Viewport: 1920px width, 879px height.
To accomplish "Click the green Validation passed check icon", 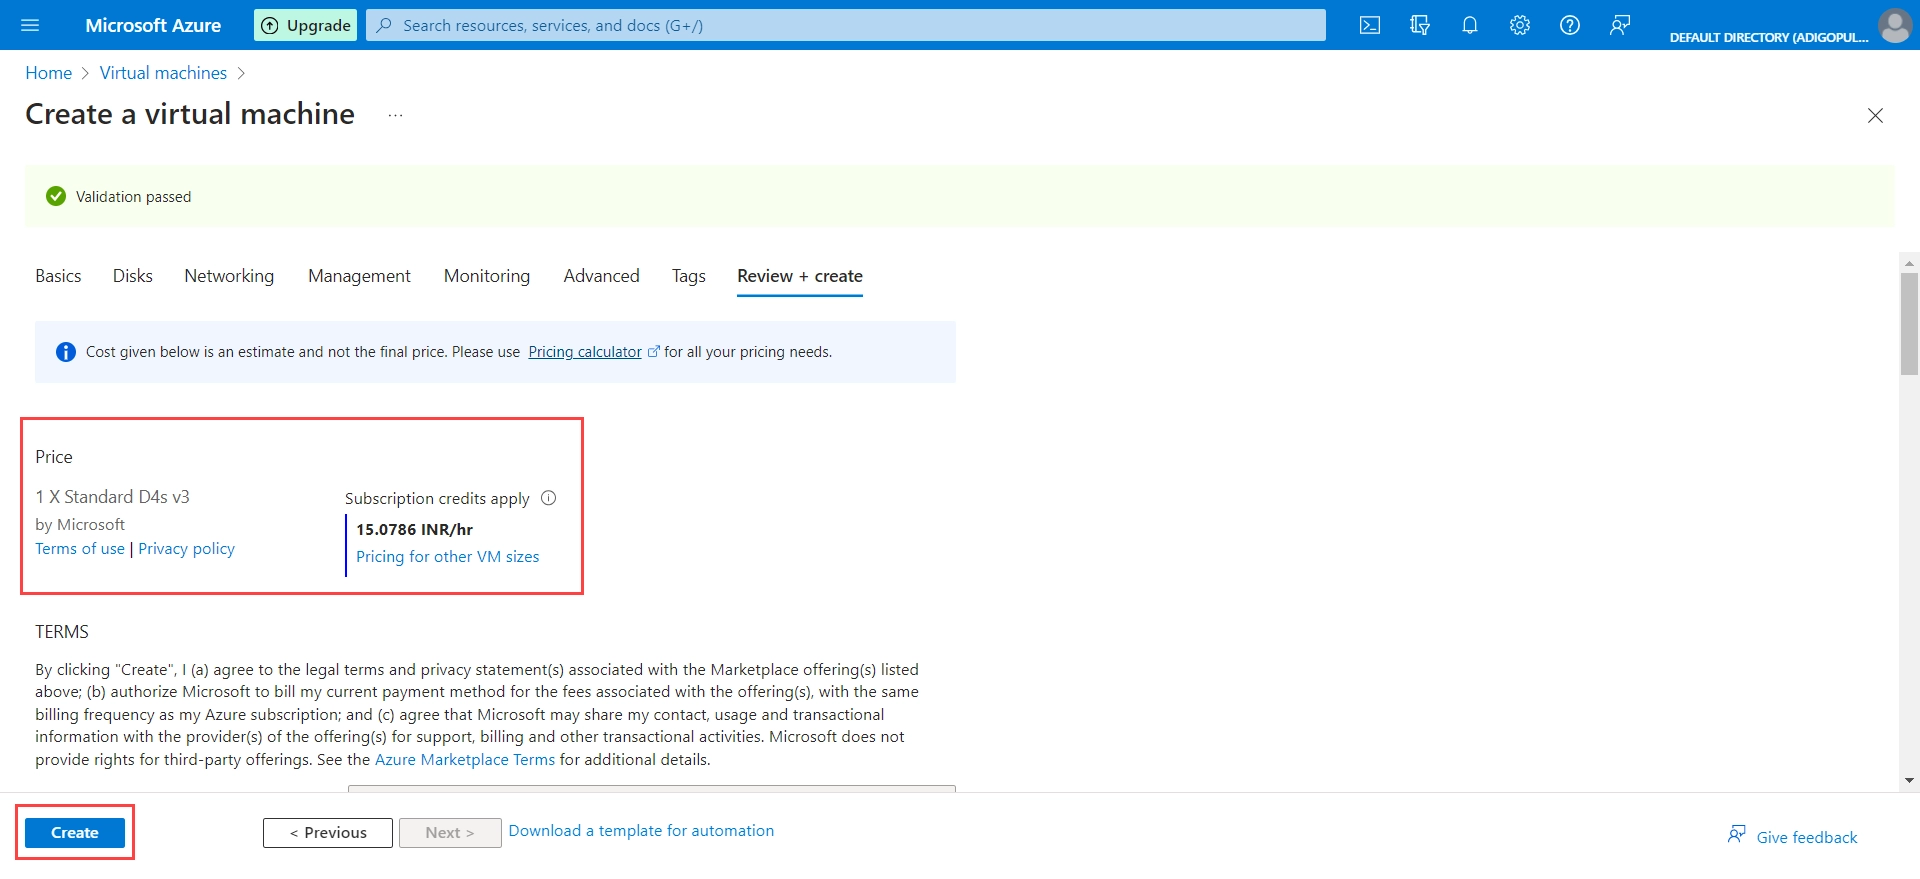I will click(x=56, y=196).
